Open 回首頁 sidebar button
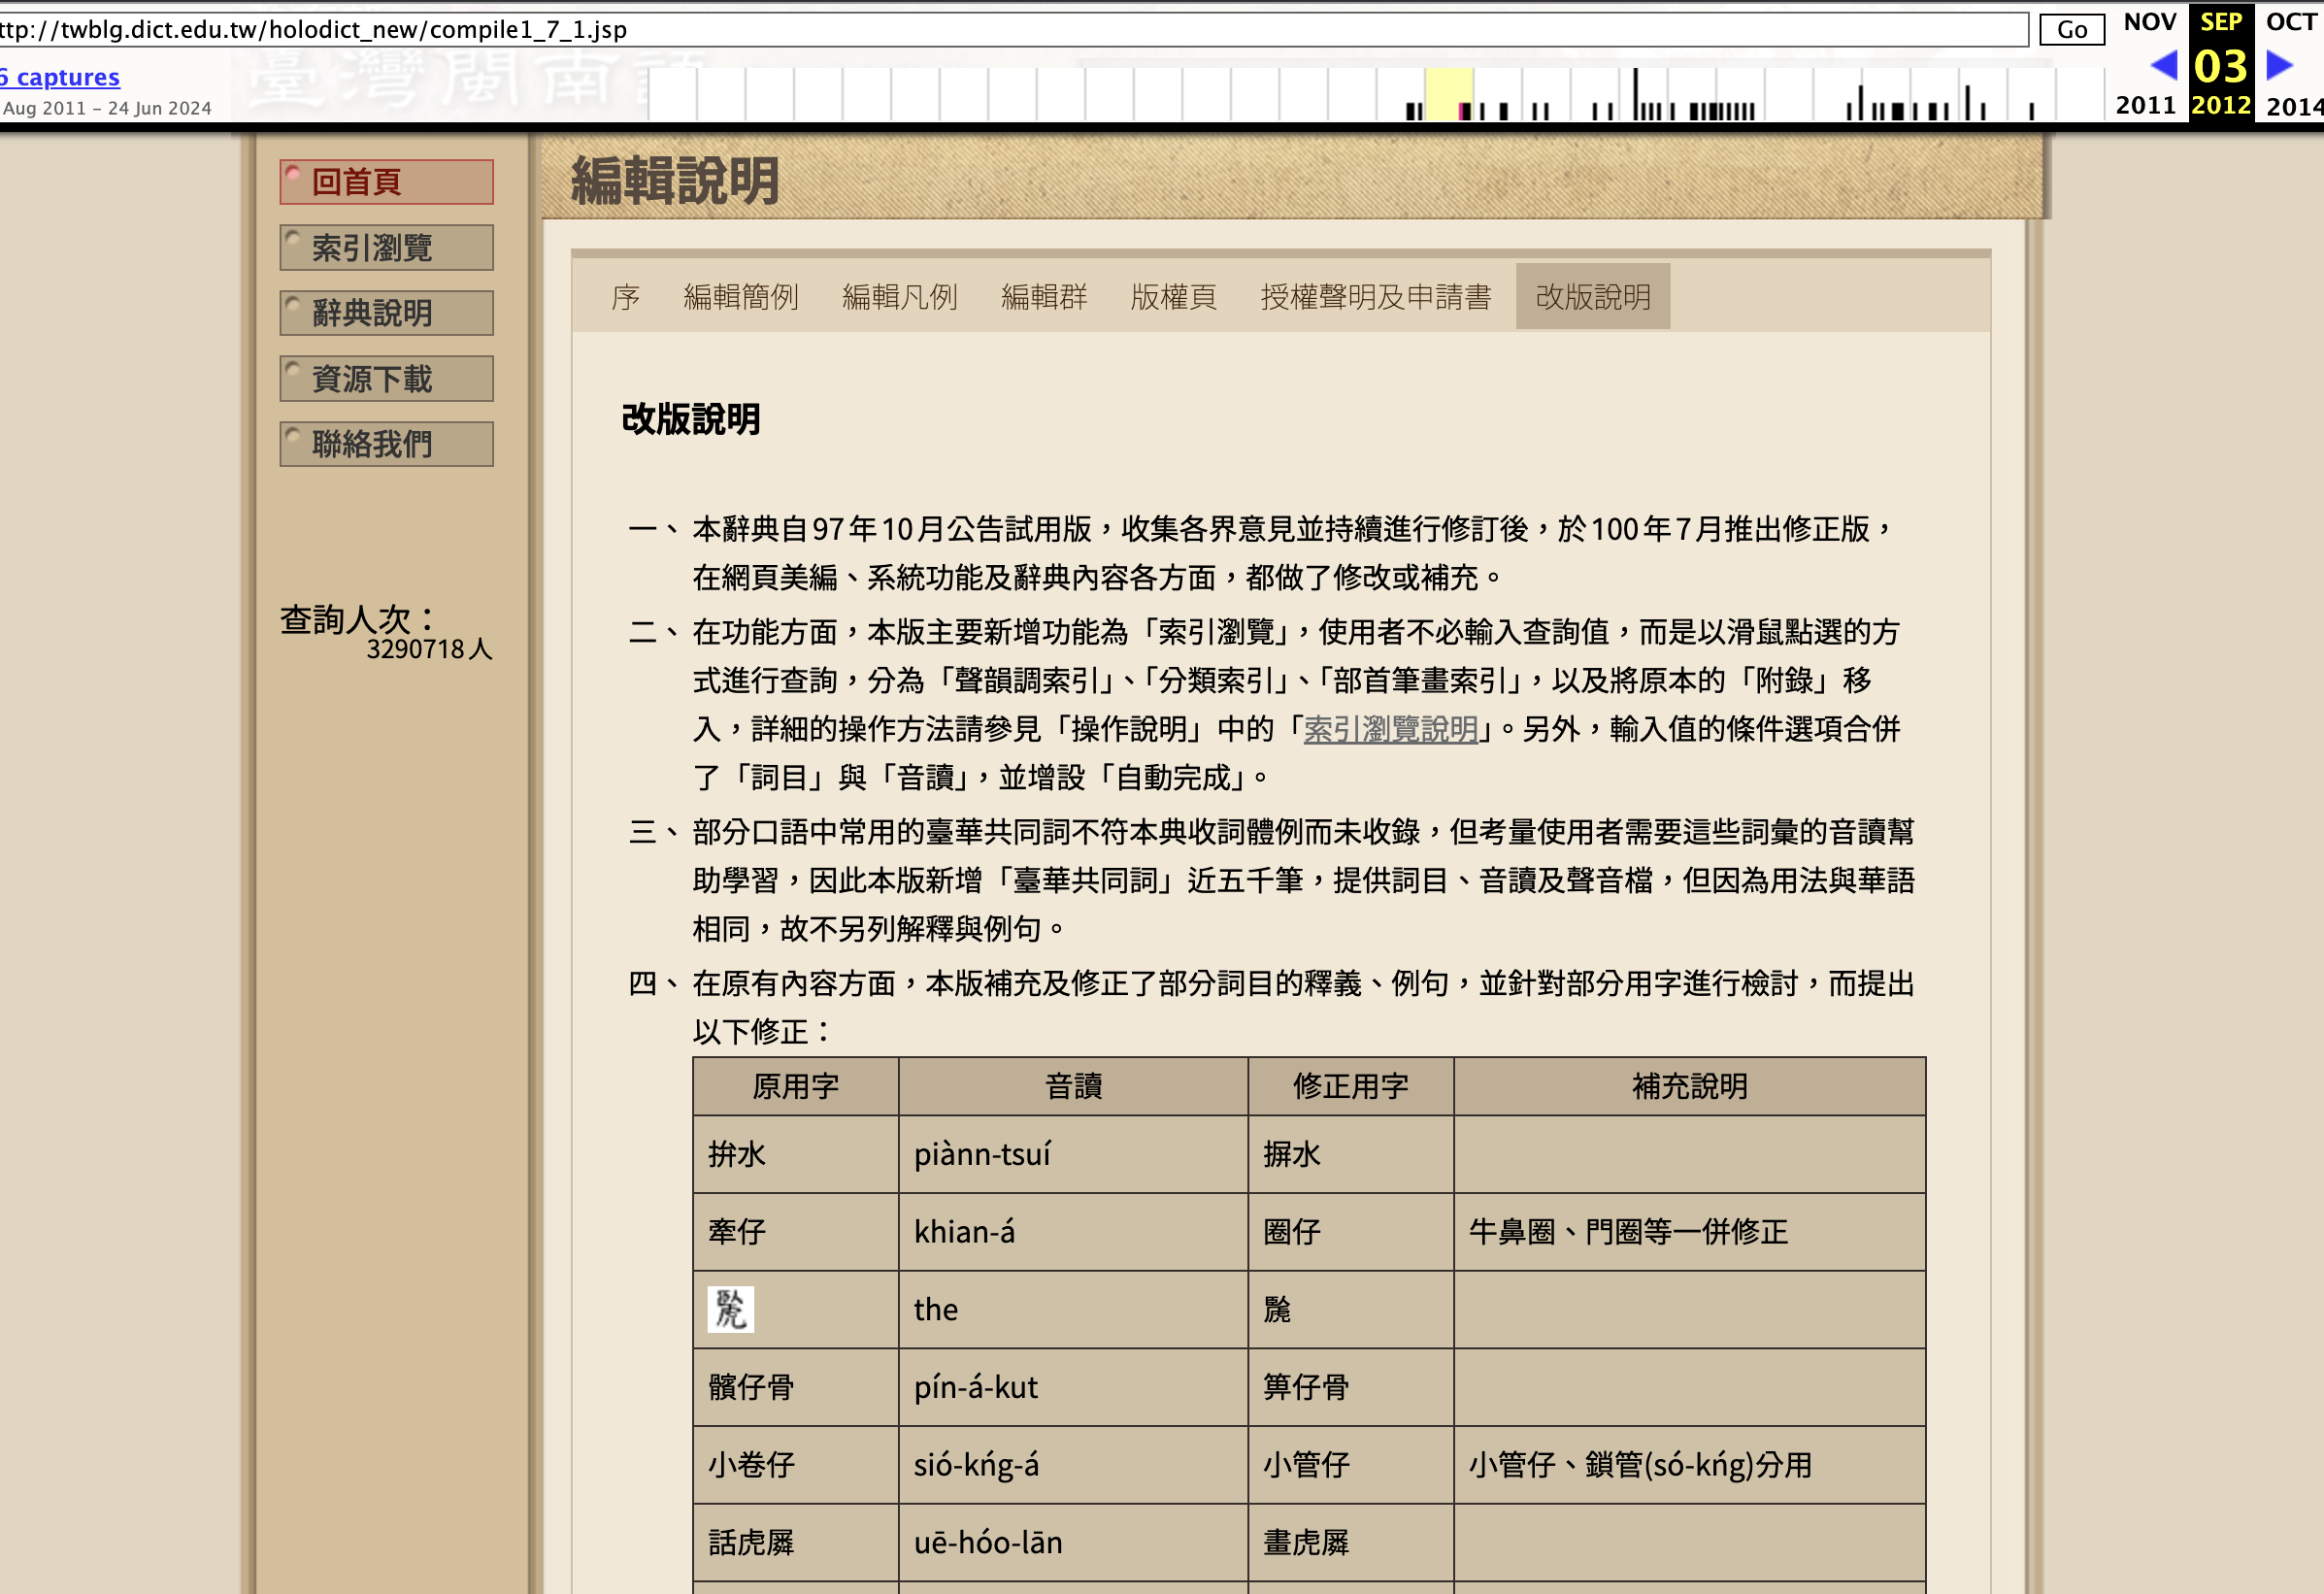The height and width of the screenshot is (1594, 2324). 386,182
